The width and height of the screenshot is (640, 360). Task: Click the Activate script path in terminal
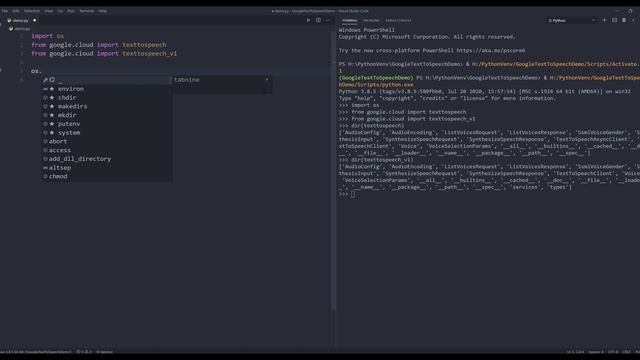556,64
